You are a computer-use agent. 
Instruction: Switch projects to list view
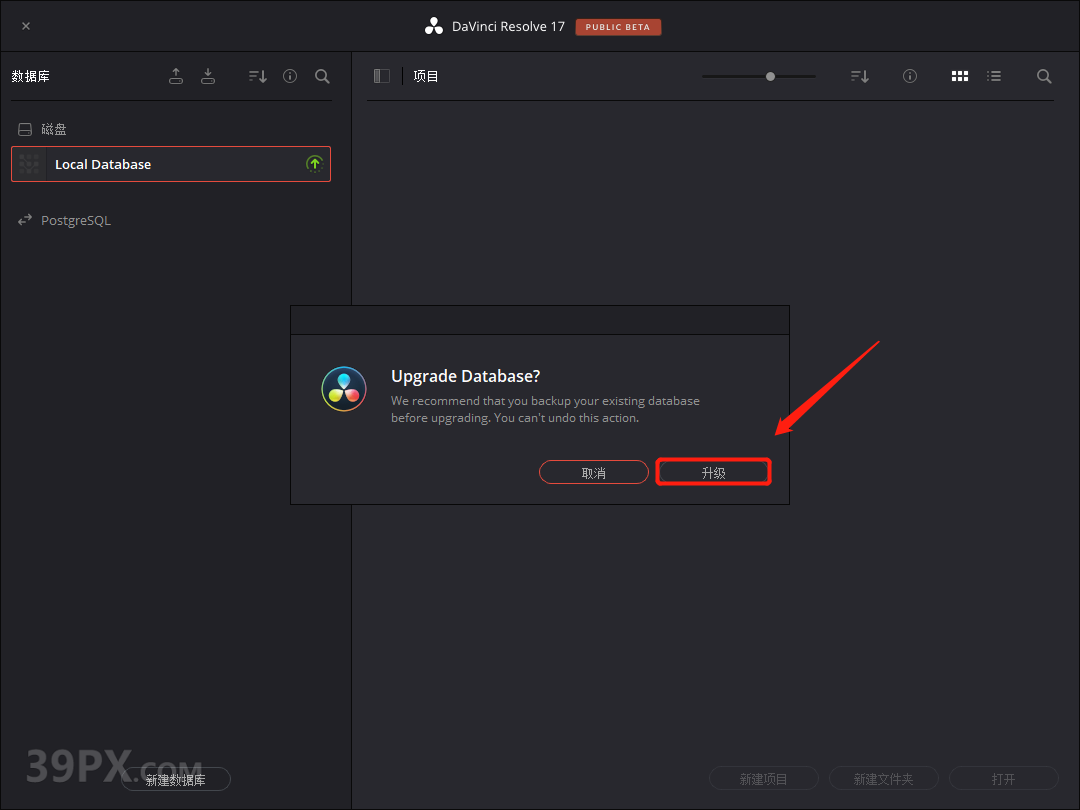tap(993, 76)
